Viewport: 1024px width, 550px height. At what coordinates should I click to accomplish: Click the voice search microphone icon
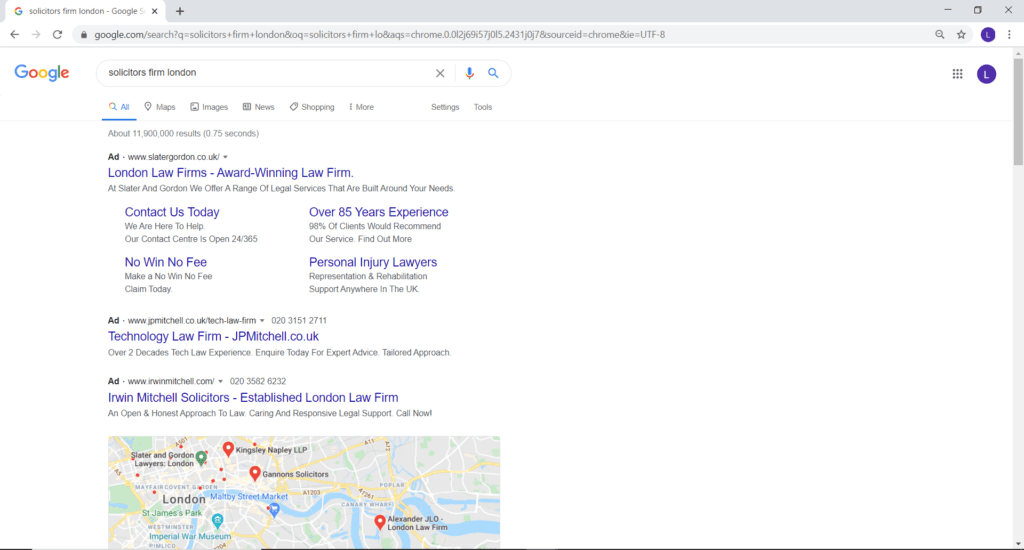coord(469,73)
